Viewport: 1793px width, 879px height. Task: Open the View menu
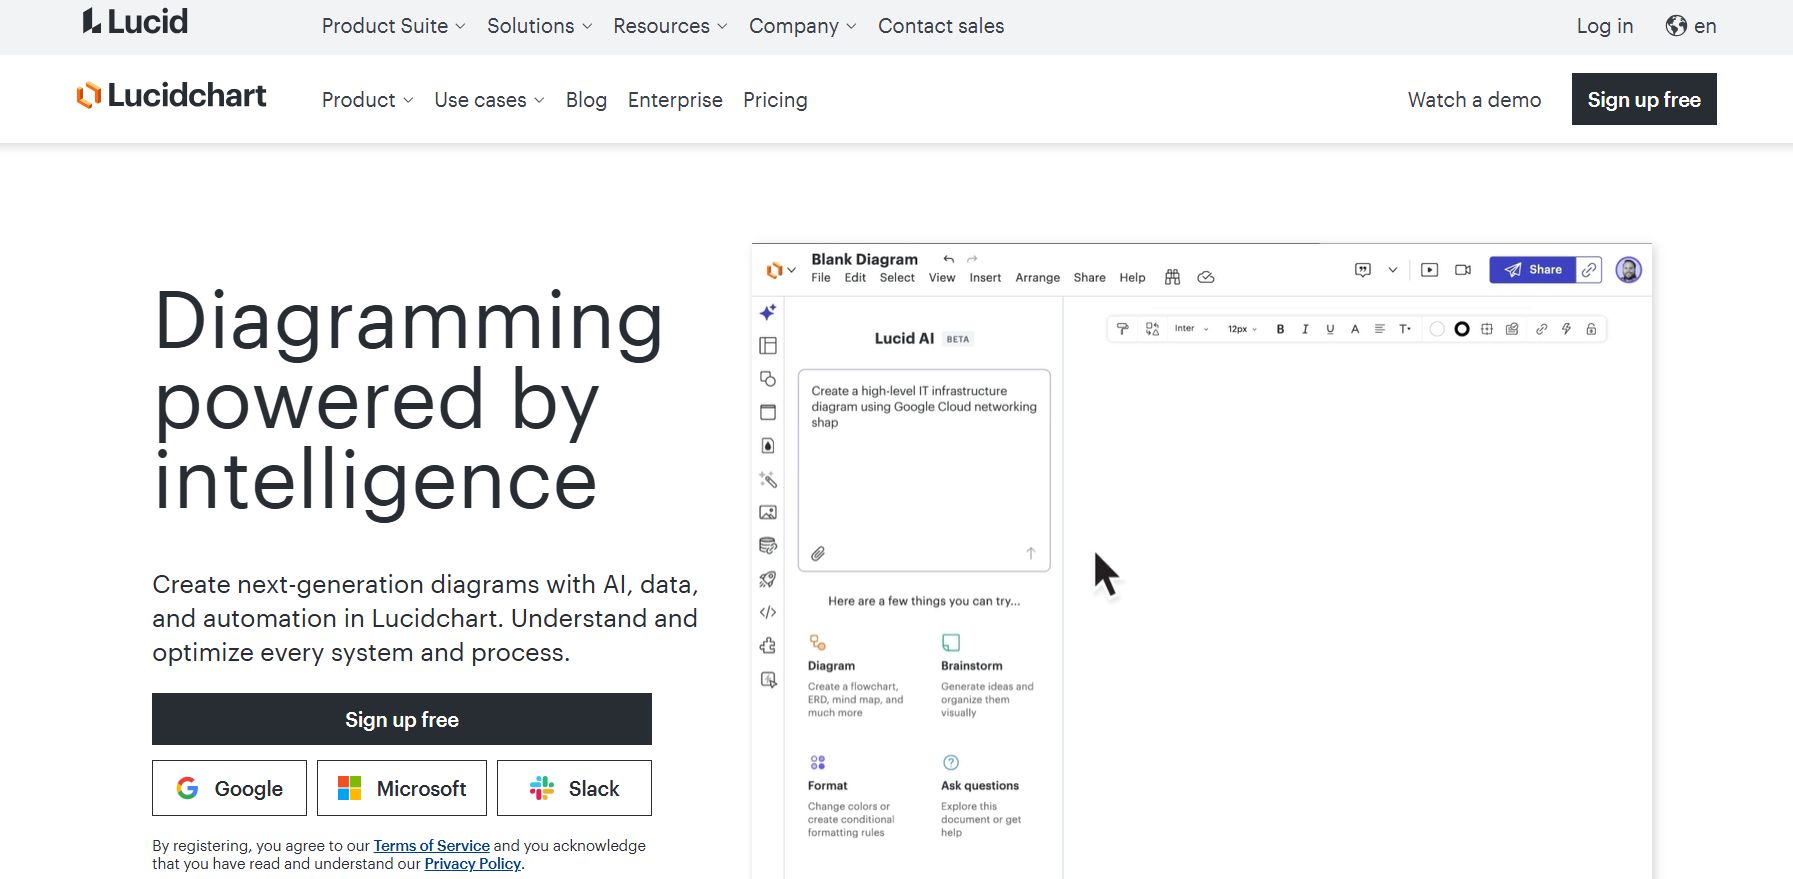click(x=942, y=278)
